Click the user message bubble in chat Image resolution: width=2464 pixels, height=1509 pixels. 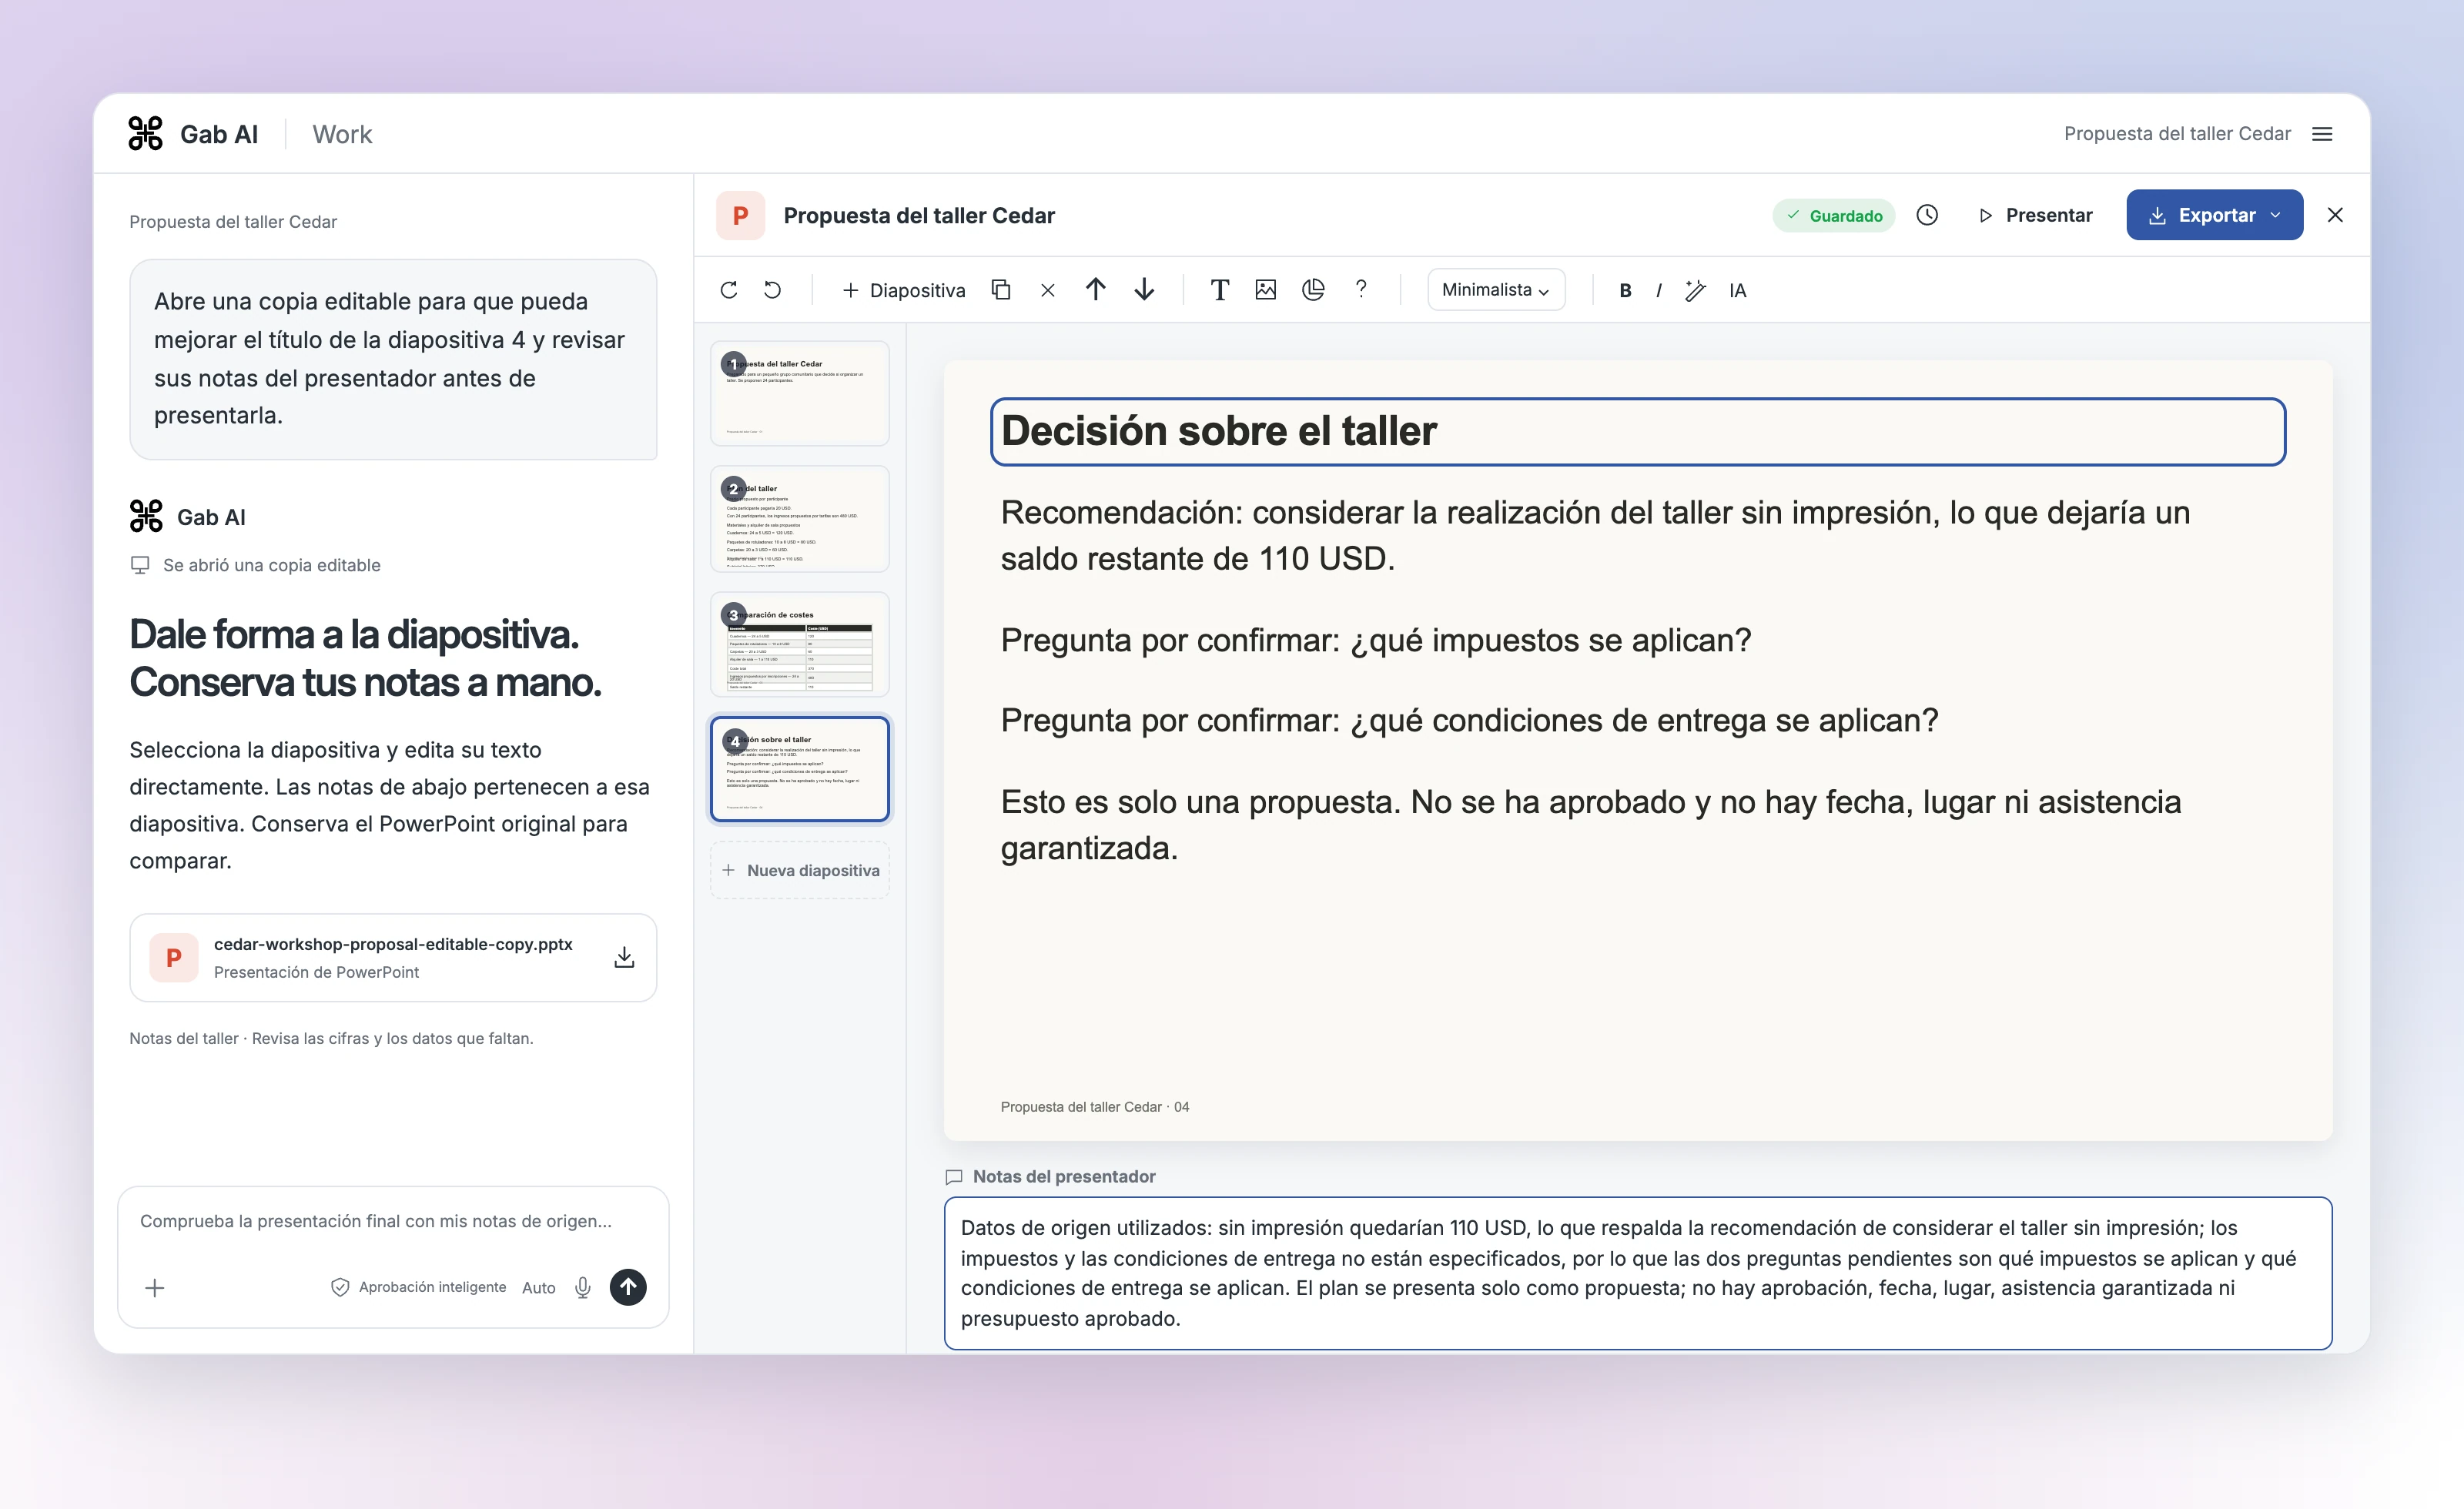[x=393, y=359]
